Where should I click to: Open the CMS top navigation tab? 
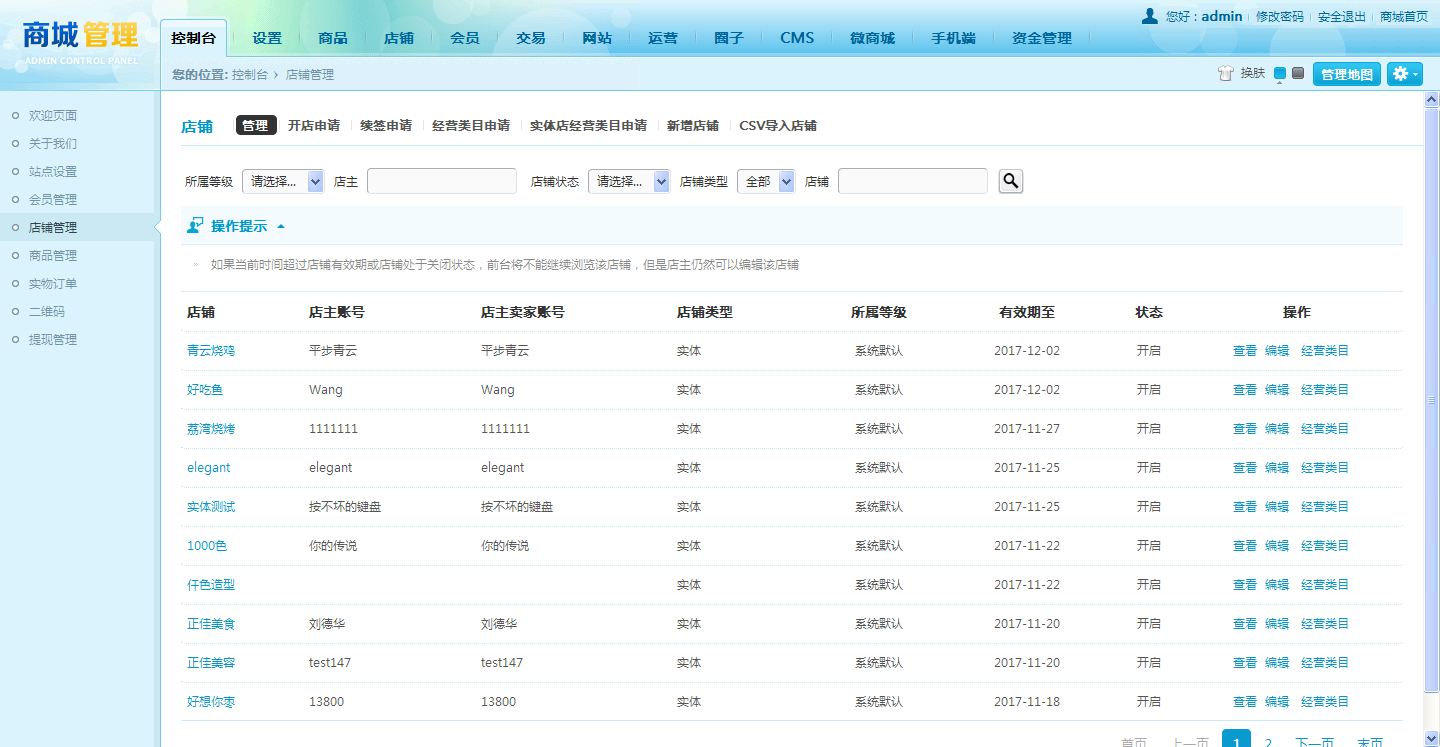(x=797, y=38)
